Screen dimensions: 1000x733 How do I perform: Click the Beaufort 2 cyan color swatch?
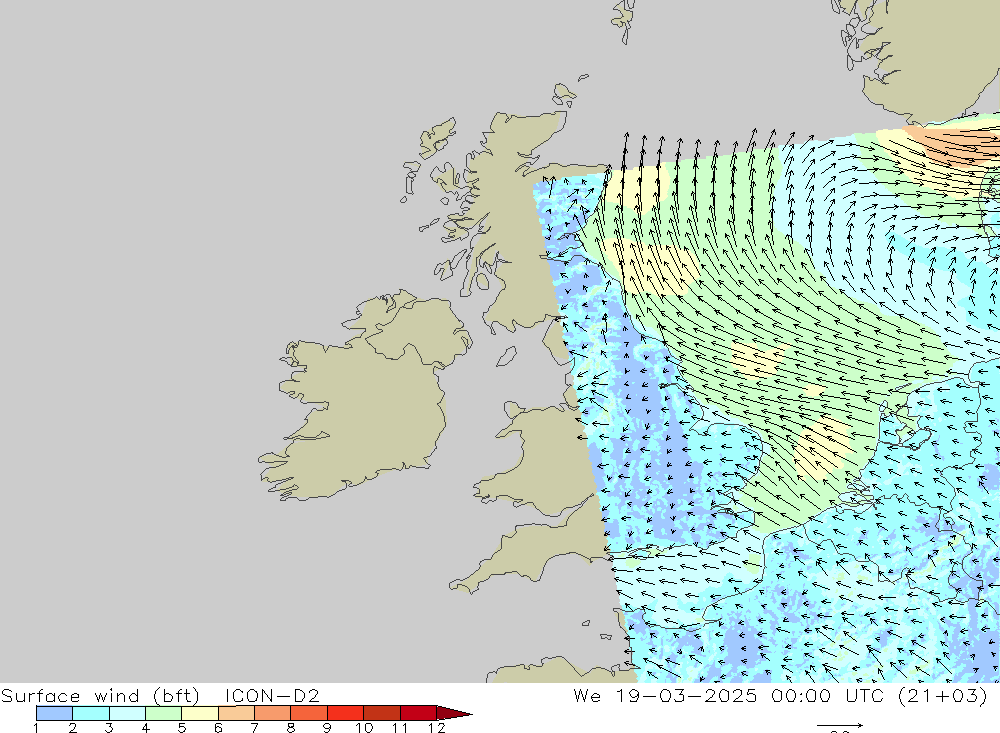[x=91, y=713]
